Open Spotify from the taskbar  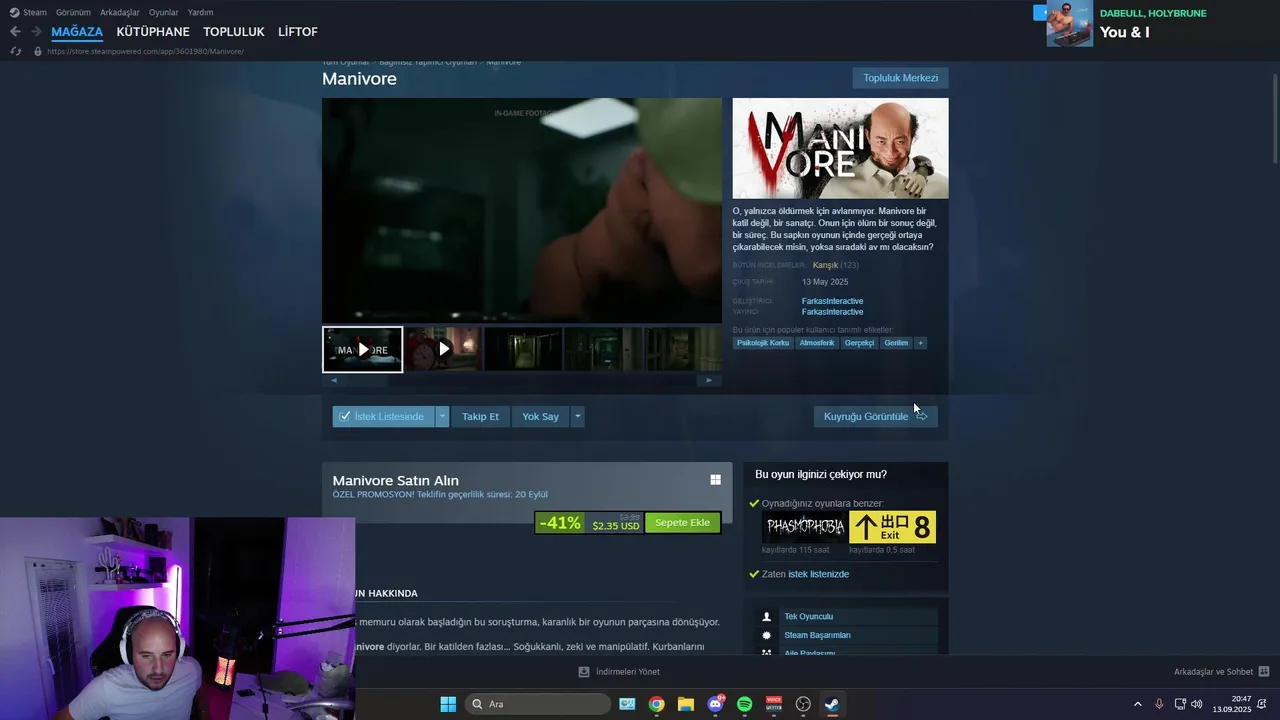point(744,704)
